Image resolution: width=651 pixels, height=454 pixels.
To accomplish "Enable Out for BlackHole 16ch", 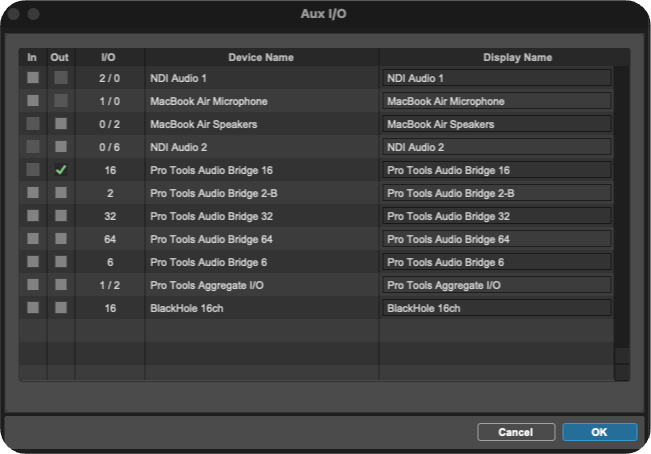I will pyautogui.click(x=61, y=308).
